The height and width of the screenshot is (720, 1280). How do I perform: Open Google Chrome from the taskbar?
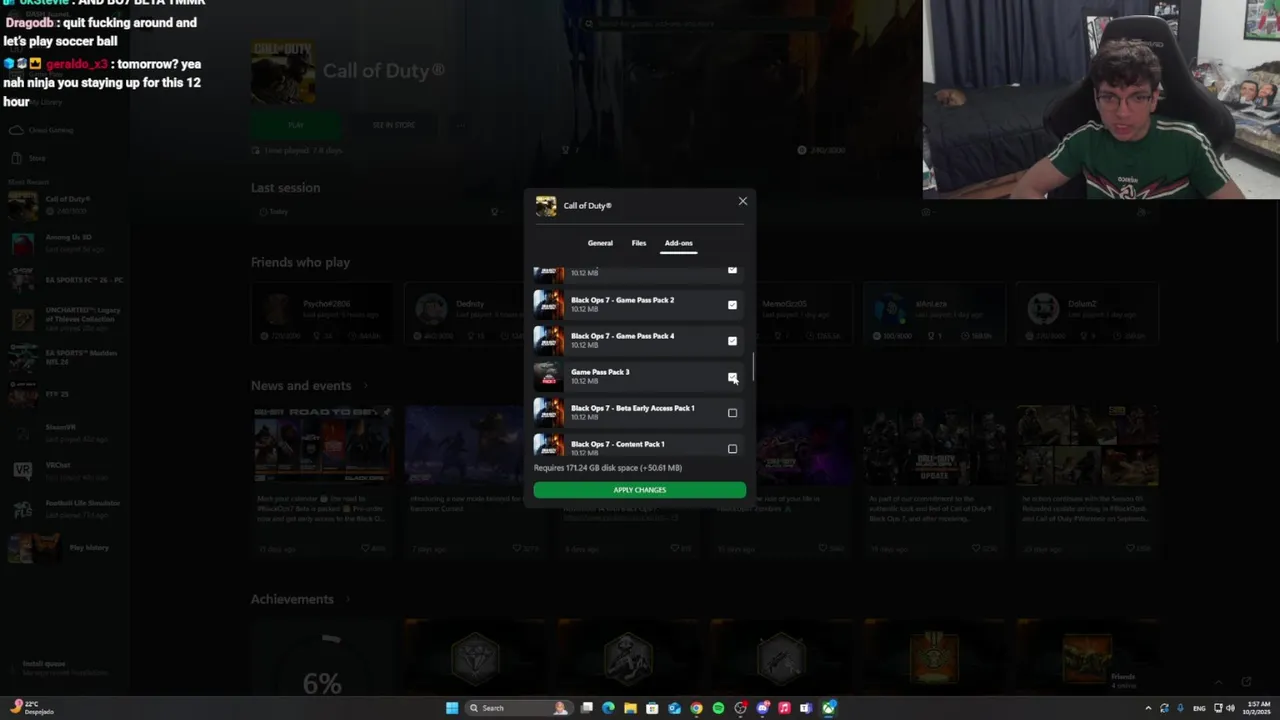point(696,708)
